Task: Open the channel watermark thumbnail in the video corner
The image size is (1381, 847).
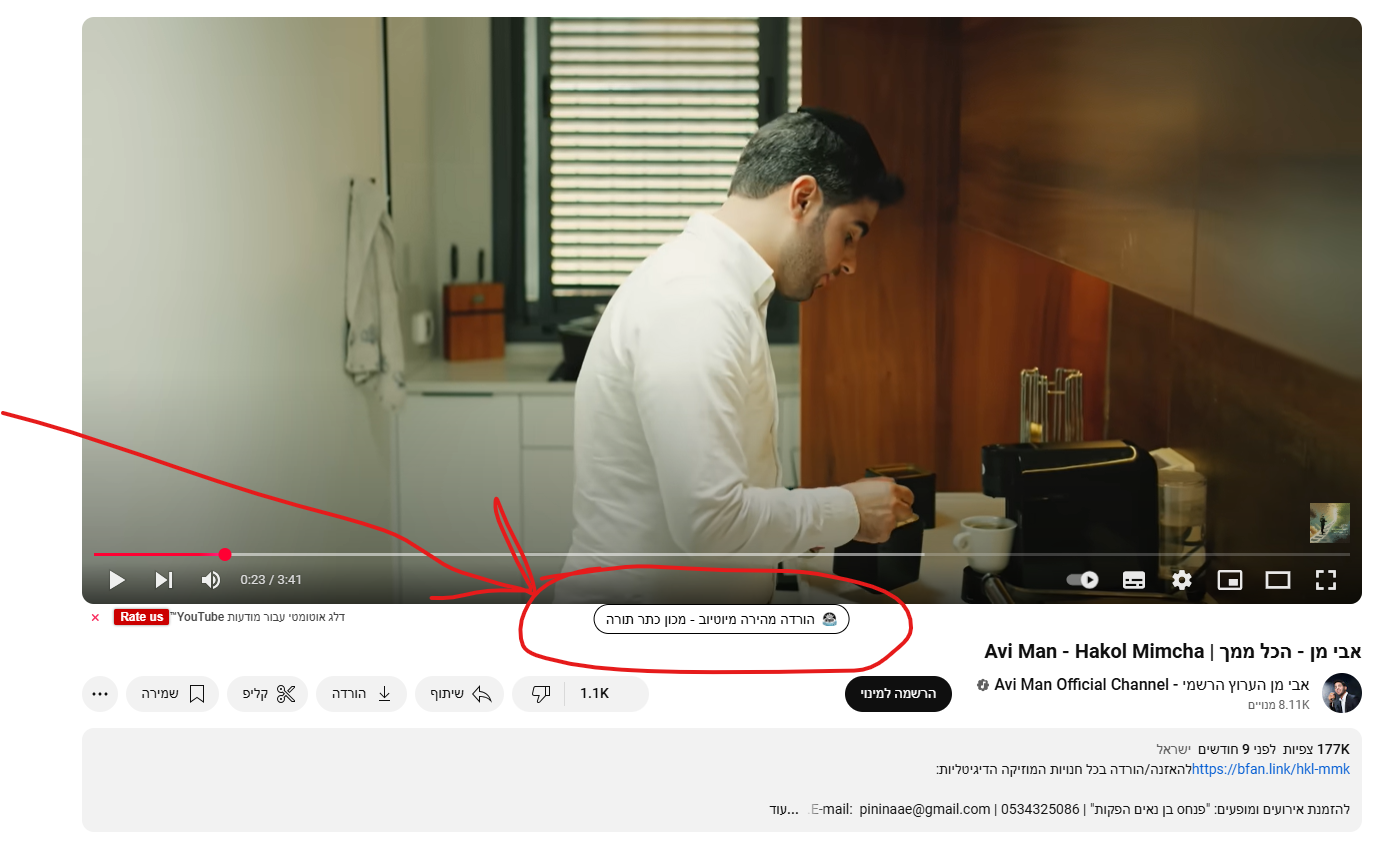Action: click(1330, 523)
